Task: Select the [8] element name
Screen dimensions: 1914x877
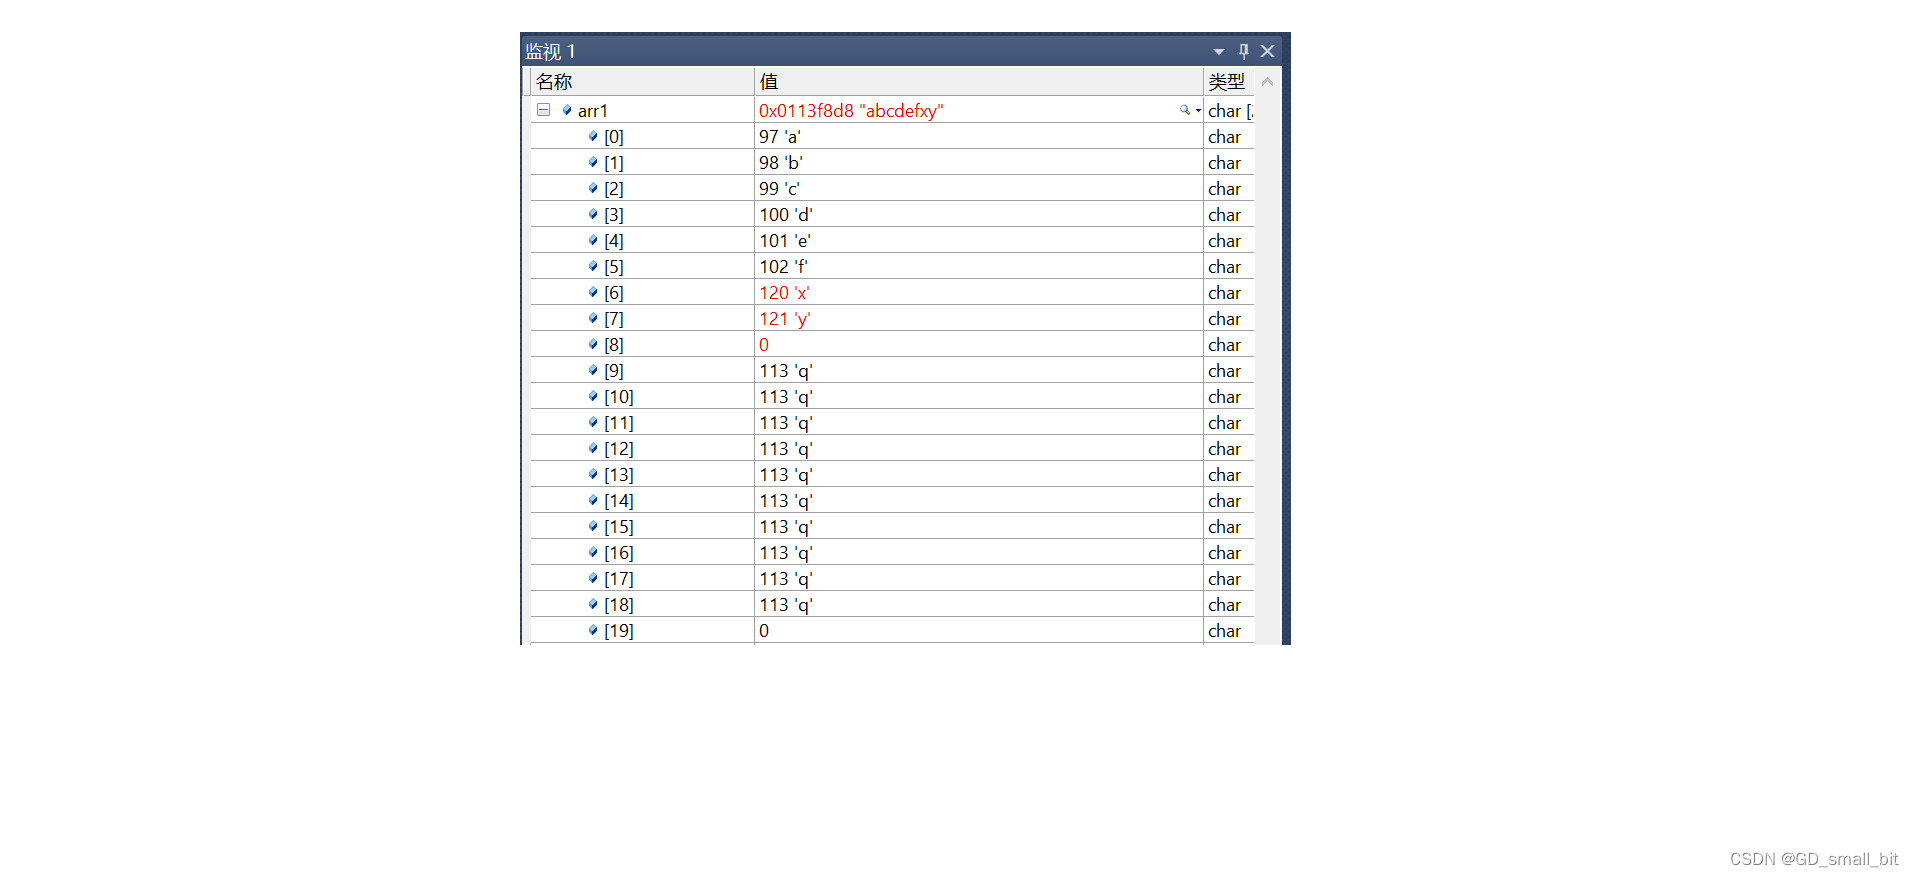Action: pyautogui.click(x=614, y=345)
